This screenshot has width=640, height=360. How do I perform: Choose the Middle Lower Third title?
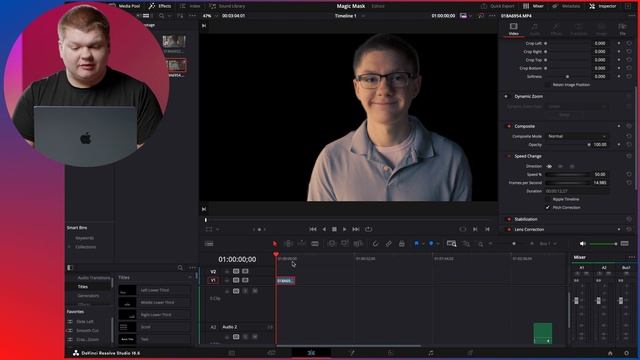[154, 302]
